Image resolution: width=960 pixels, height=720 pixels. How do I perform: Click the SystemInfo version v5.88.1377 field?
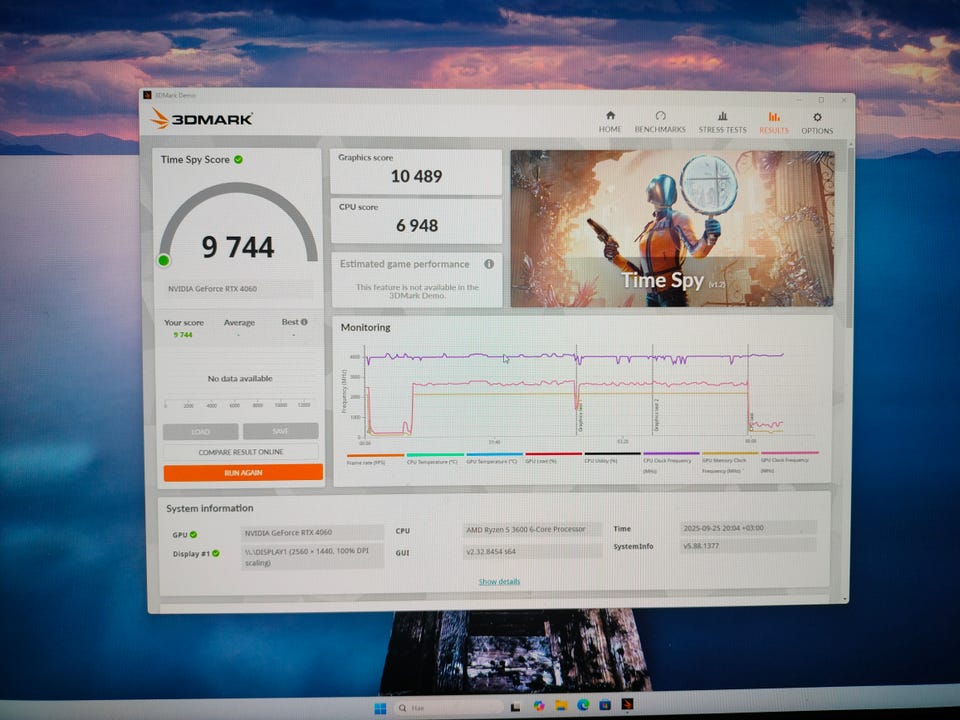click(x=748, y=546)
